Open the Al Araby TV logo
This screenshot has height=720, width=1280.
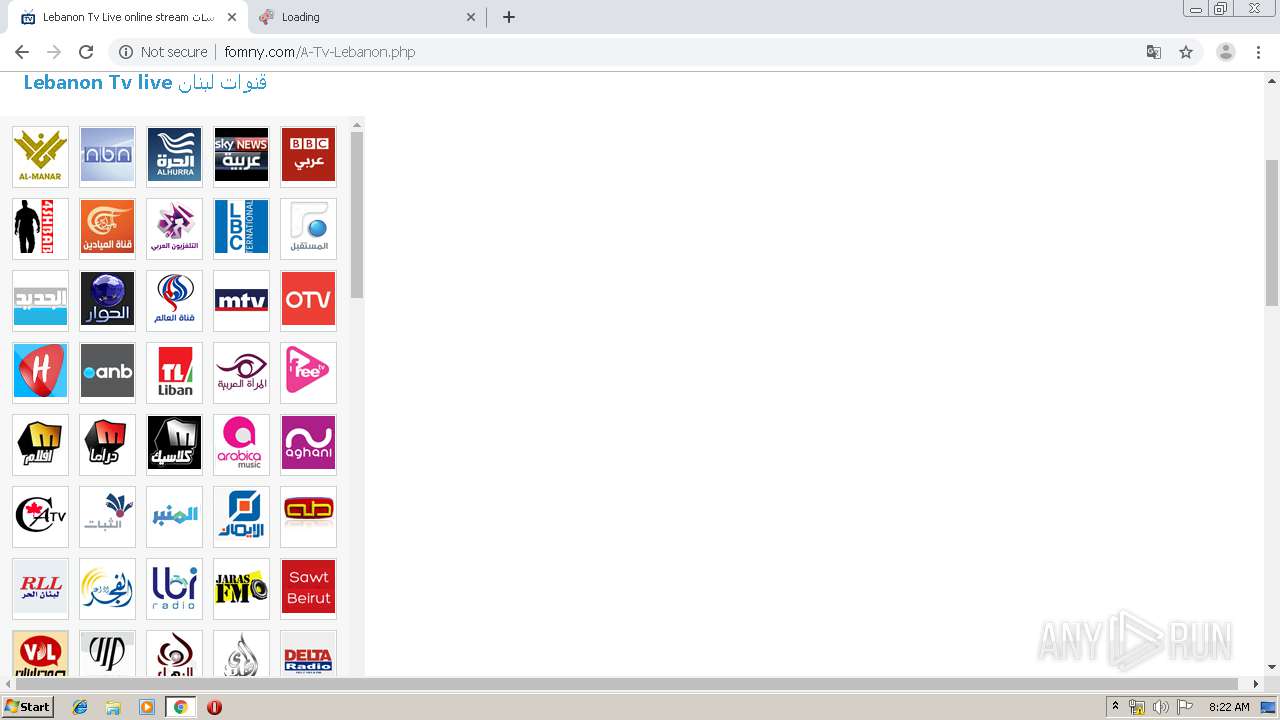tap(175, 228)
